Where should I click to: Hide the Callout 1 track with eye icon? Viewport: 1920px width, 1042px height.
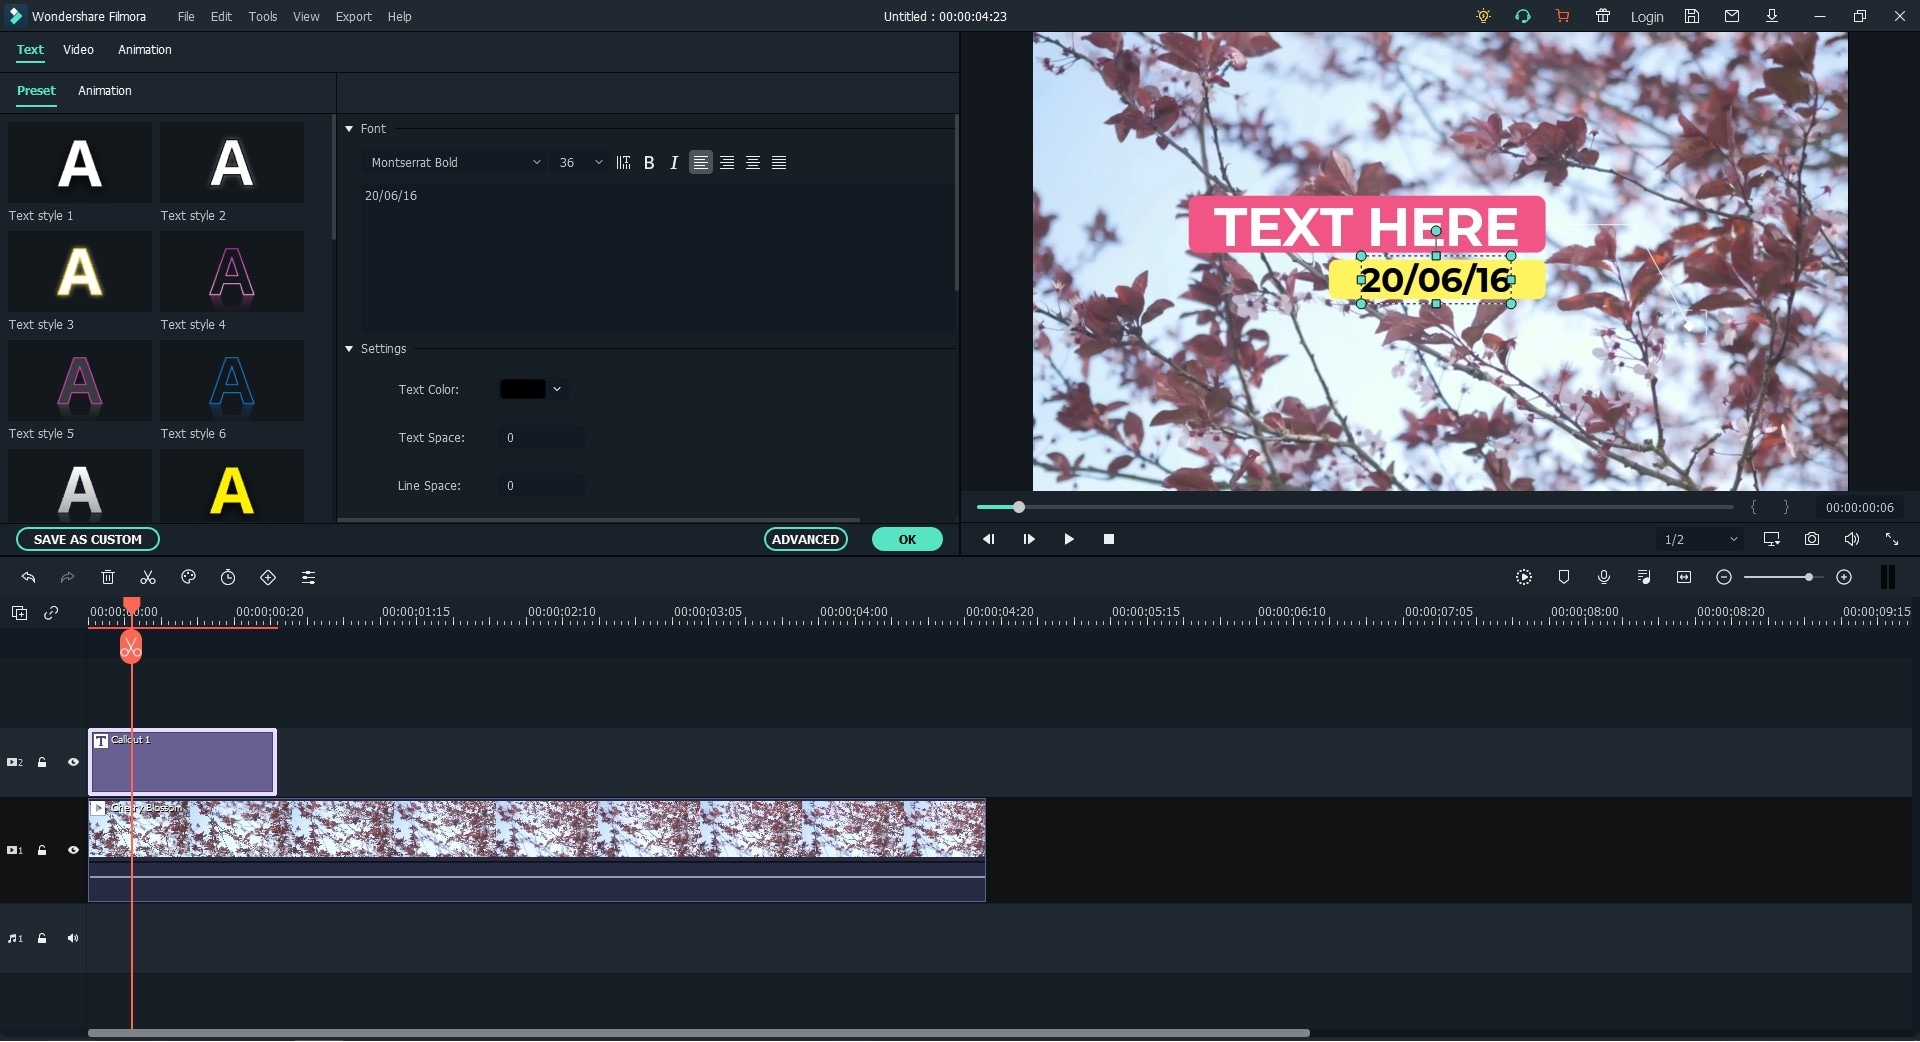[73, 763]
